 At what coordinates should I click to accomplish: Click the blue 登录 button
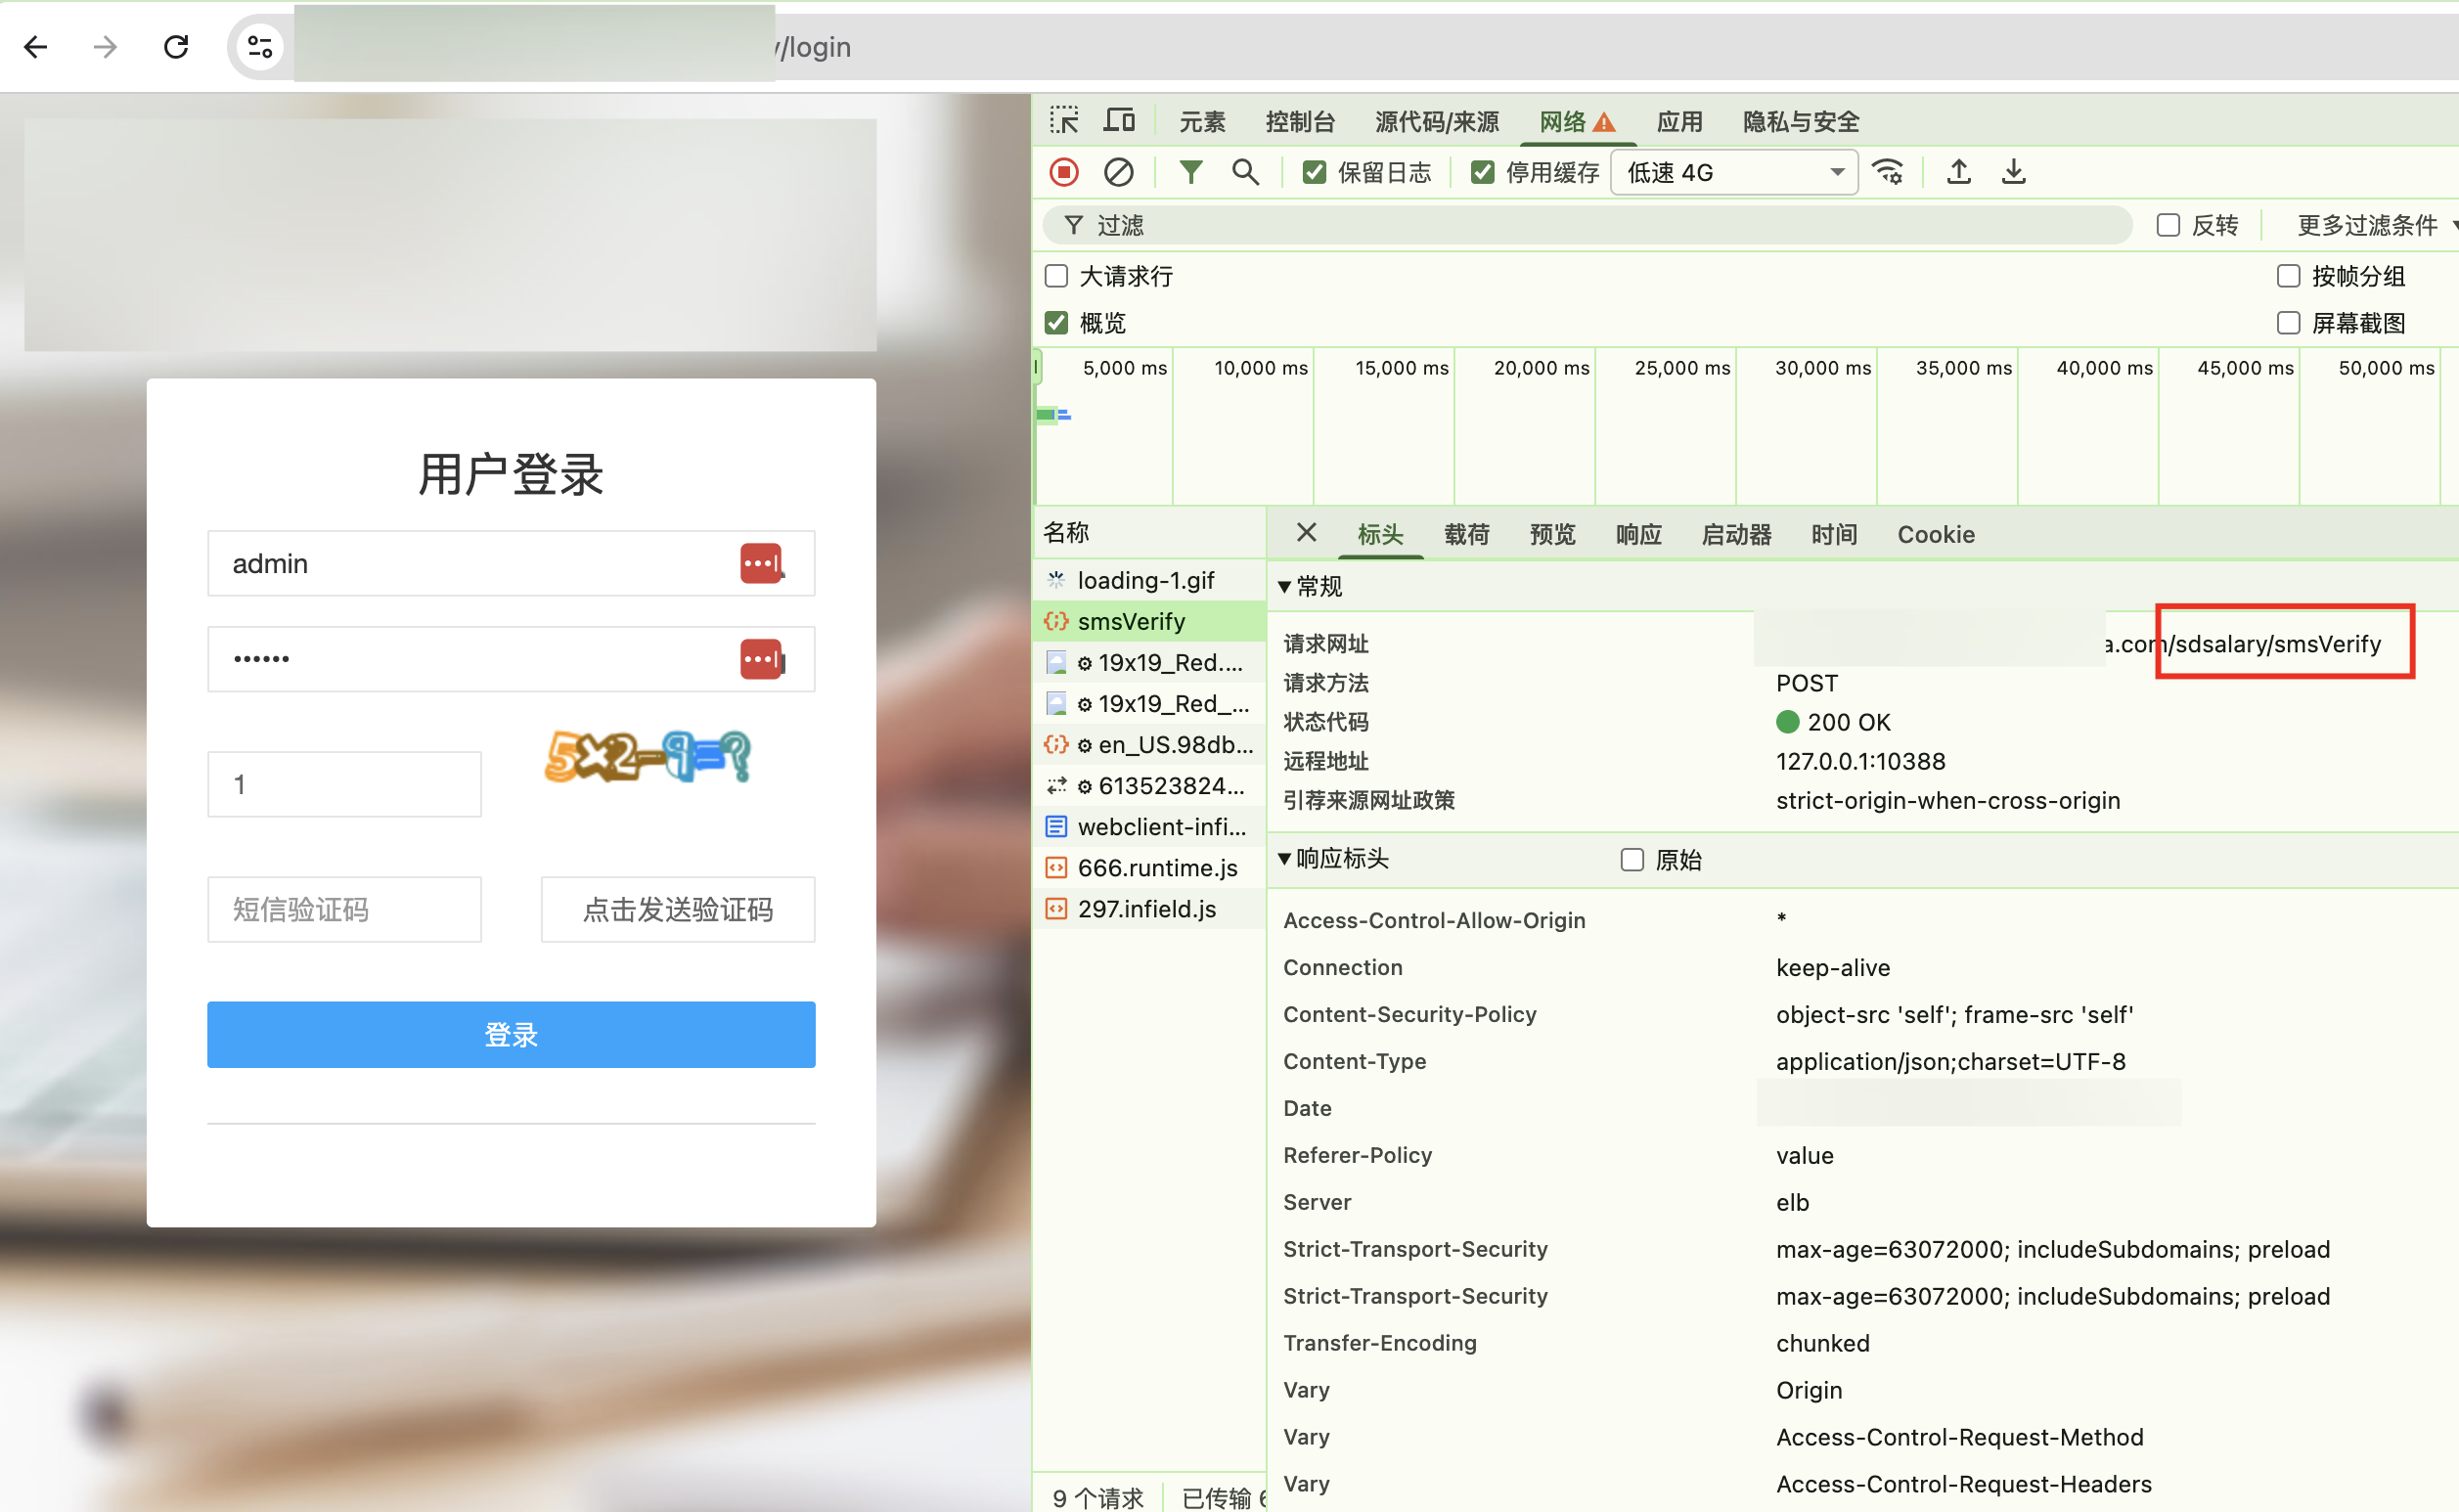pos(511,1034)
